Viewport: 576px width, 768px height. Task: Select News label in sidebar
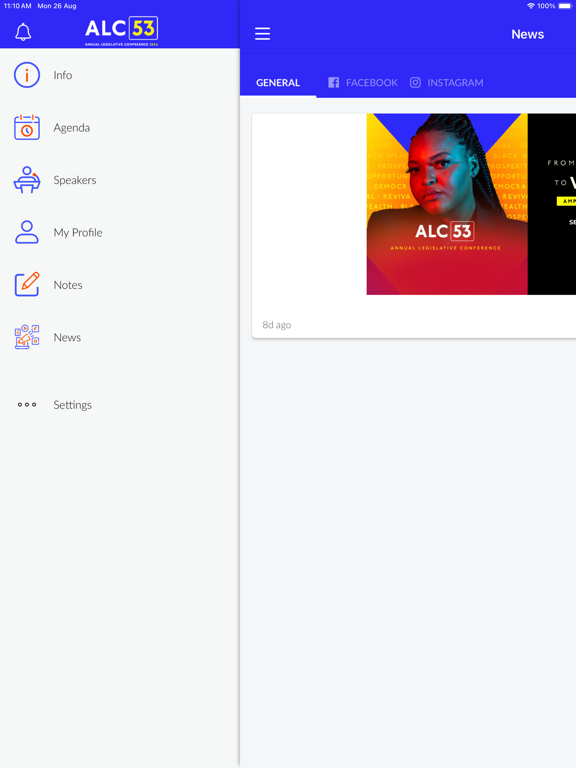(67, 337)
